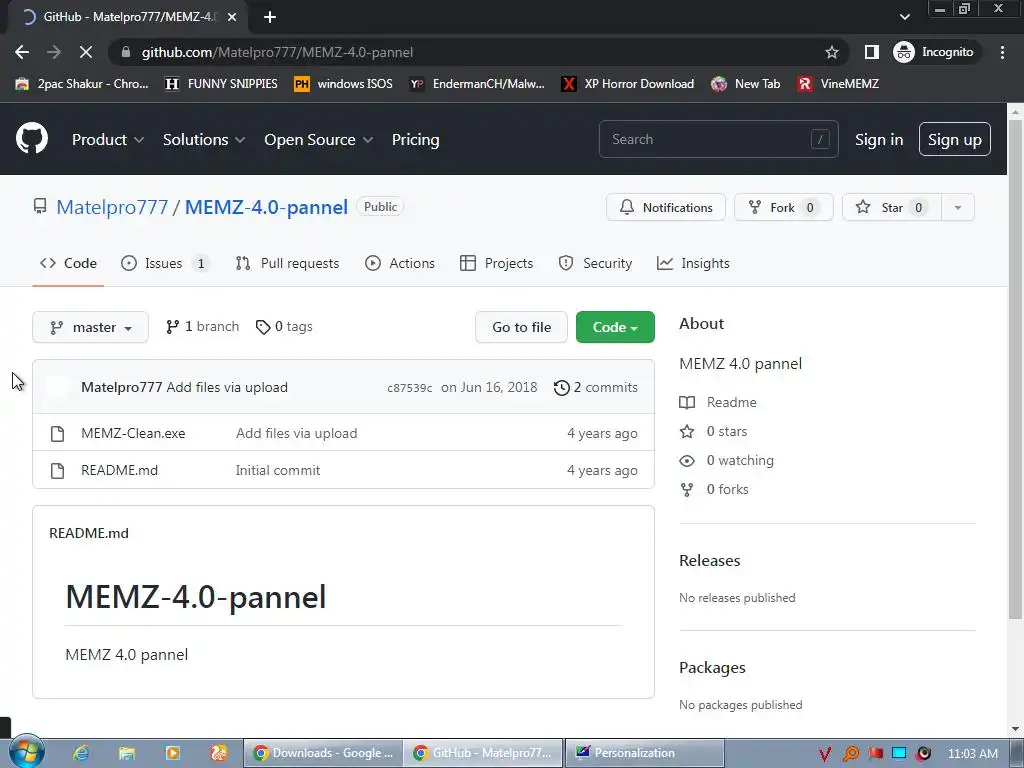View the 0 tags link
Screen dimensions: 1024x768
tap(284, 327)
